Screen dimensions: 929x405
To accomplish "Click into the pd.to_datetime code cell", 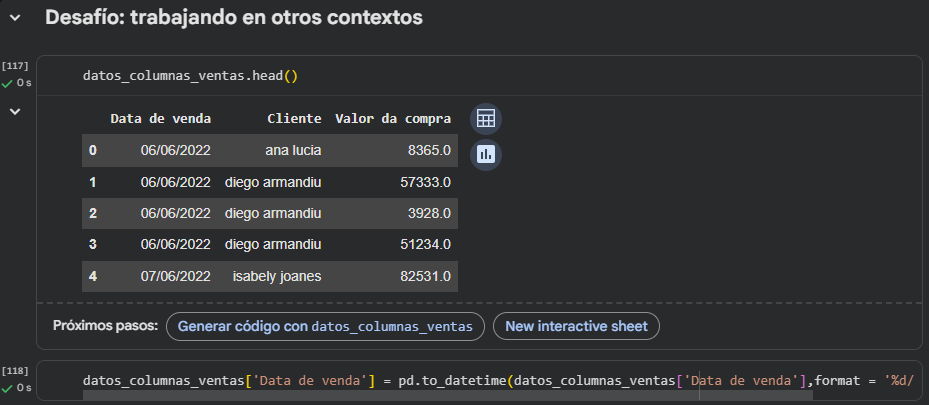I will tap(500, 380).
